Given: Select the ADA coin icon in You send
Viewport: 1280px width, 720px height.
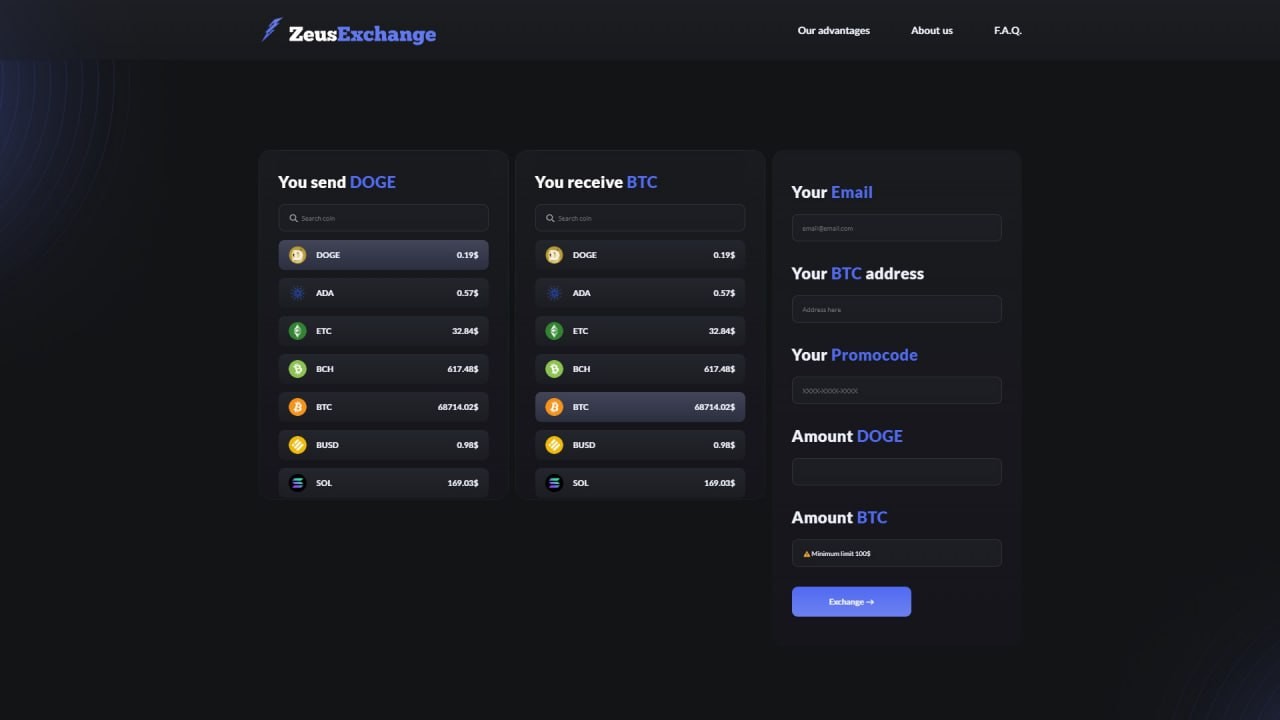Looking at the screenshot, I should tap(297, 293).
